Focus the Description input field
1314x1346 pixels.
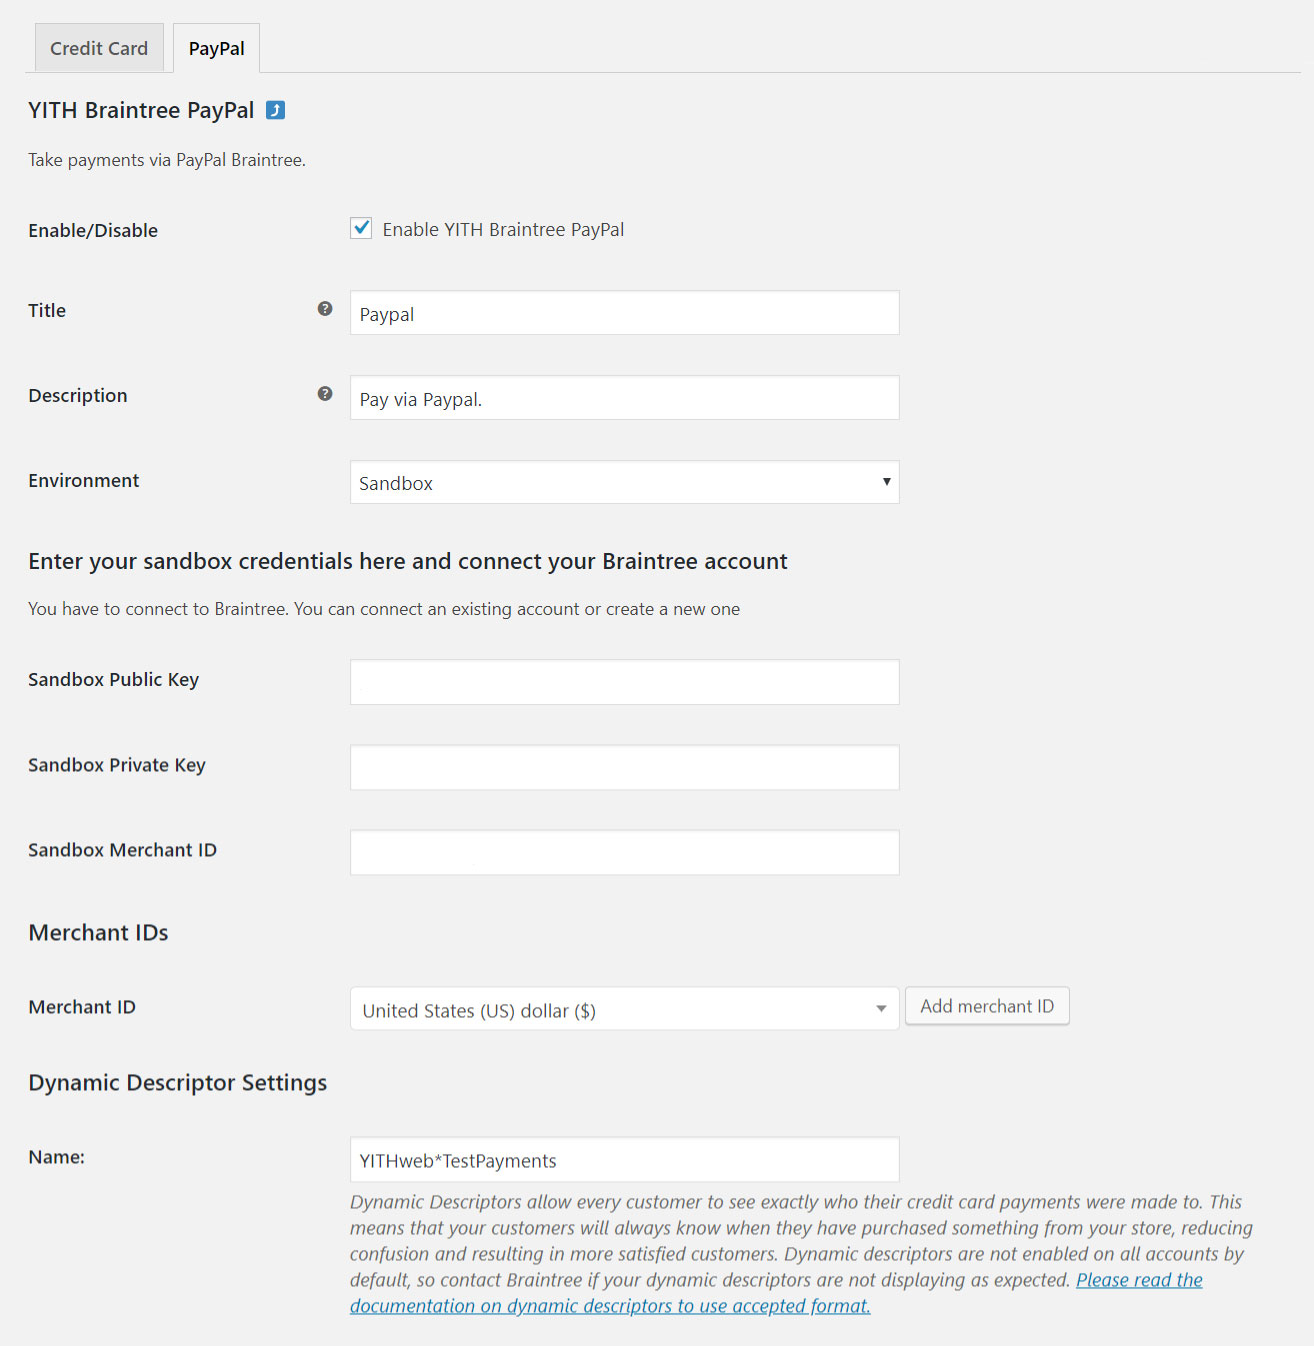pos(624,398)
